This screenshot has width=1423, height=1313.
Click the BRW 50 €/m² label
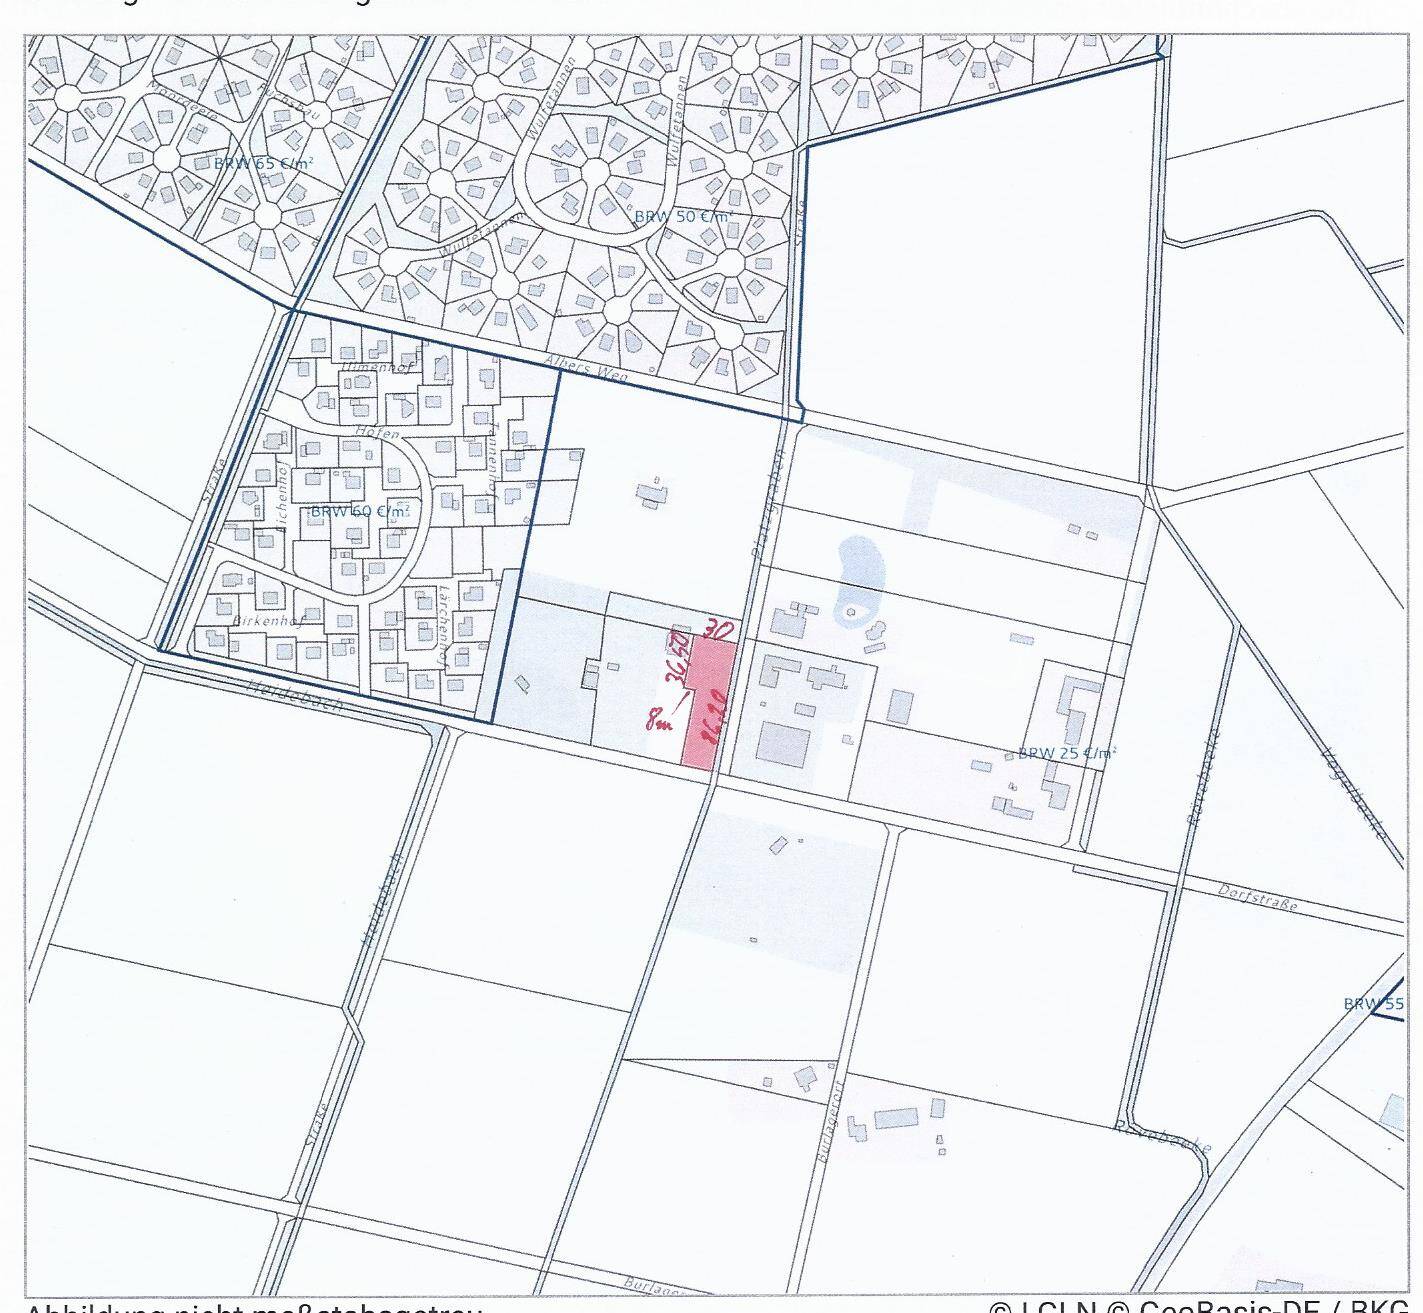[x=684, y=216]
